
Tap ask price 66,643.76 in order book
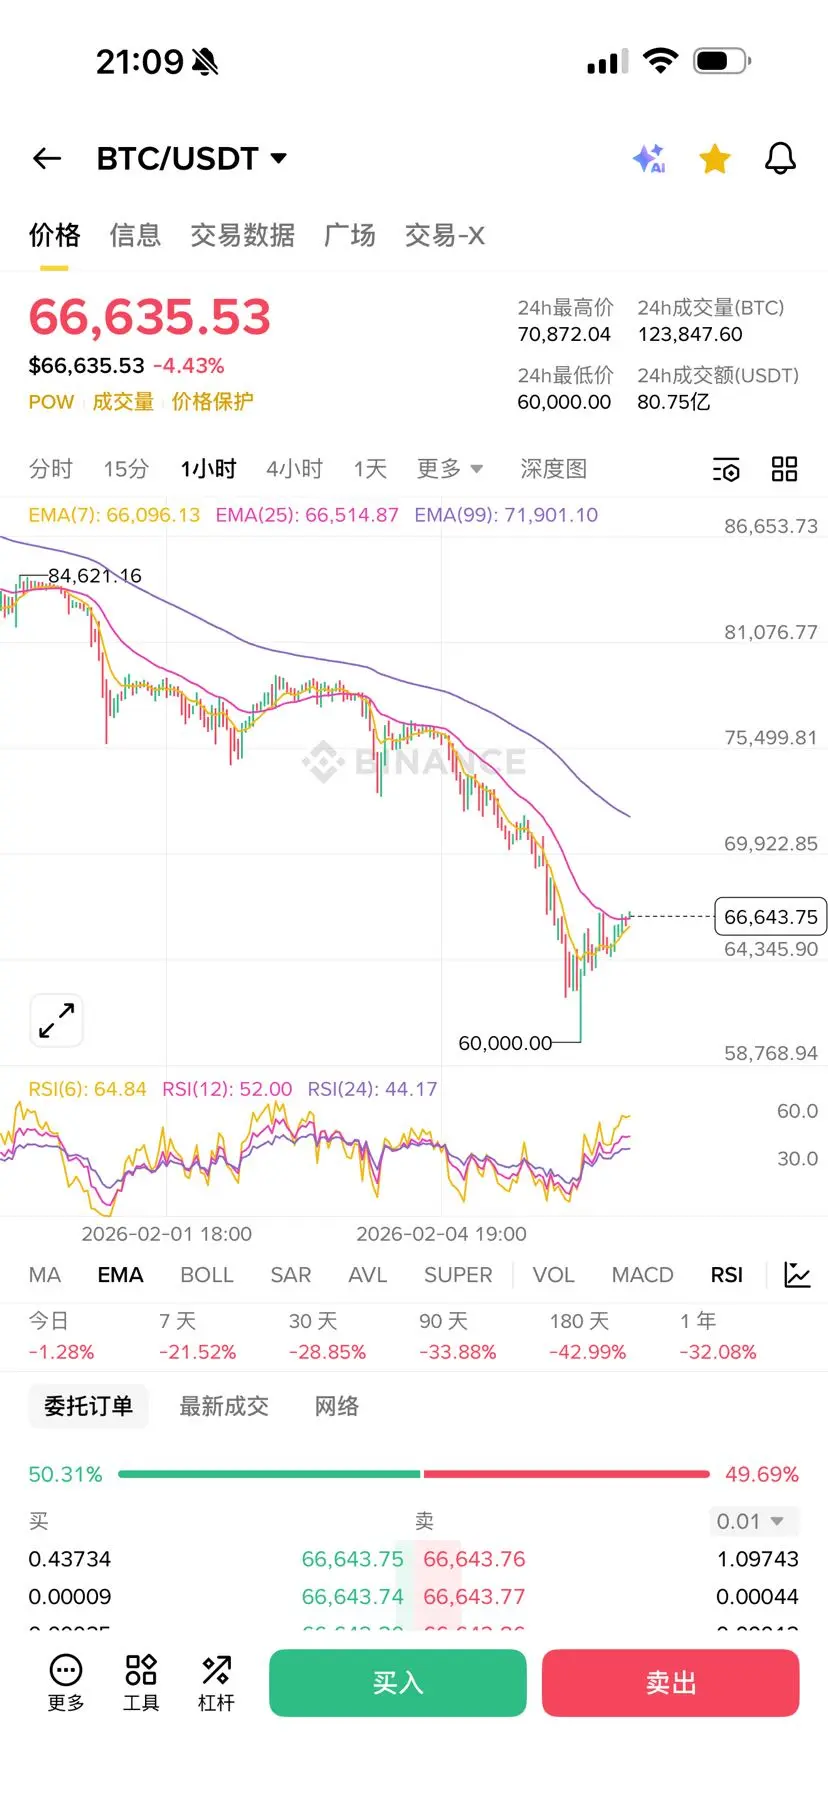474,1559
